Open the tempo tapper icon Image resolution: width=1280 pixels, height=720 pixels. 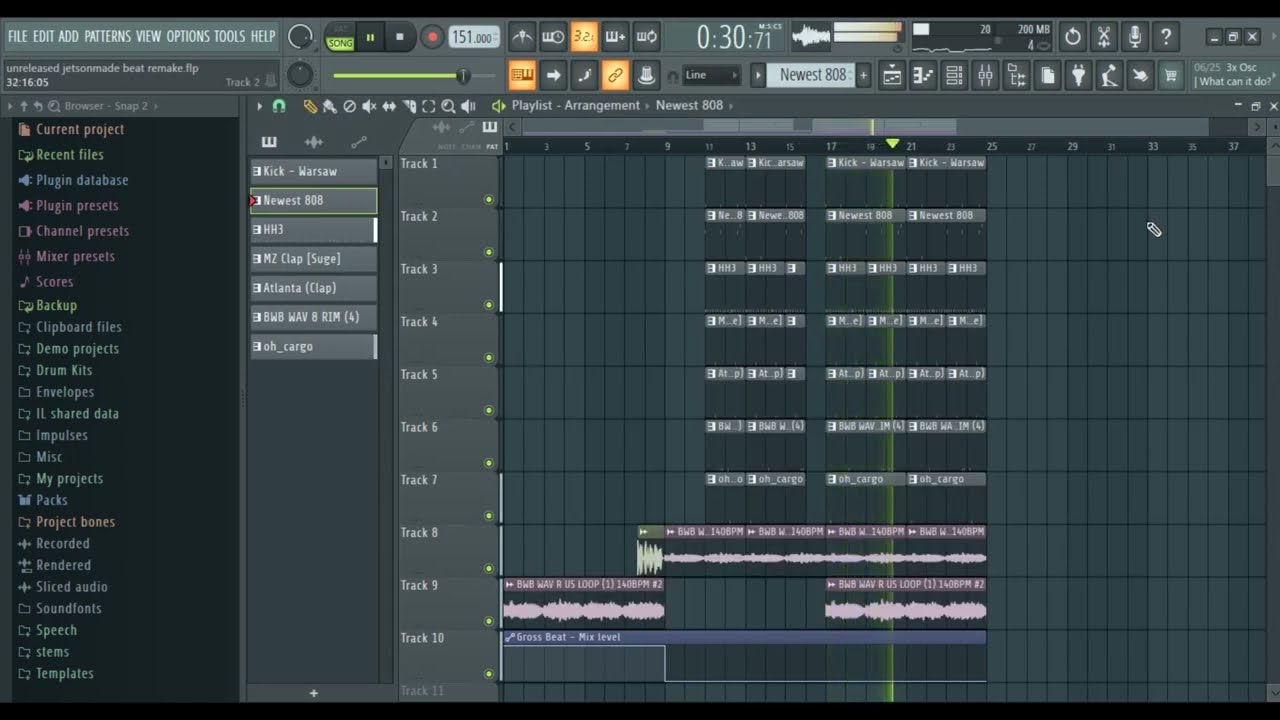click(1109, 75)
